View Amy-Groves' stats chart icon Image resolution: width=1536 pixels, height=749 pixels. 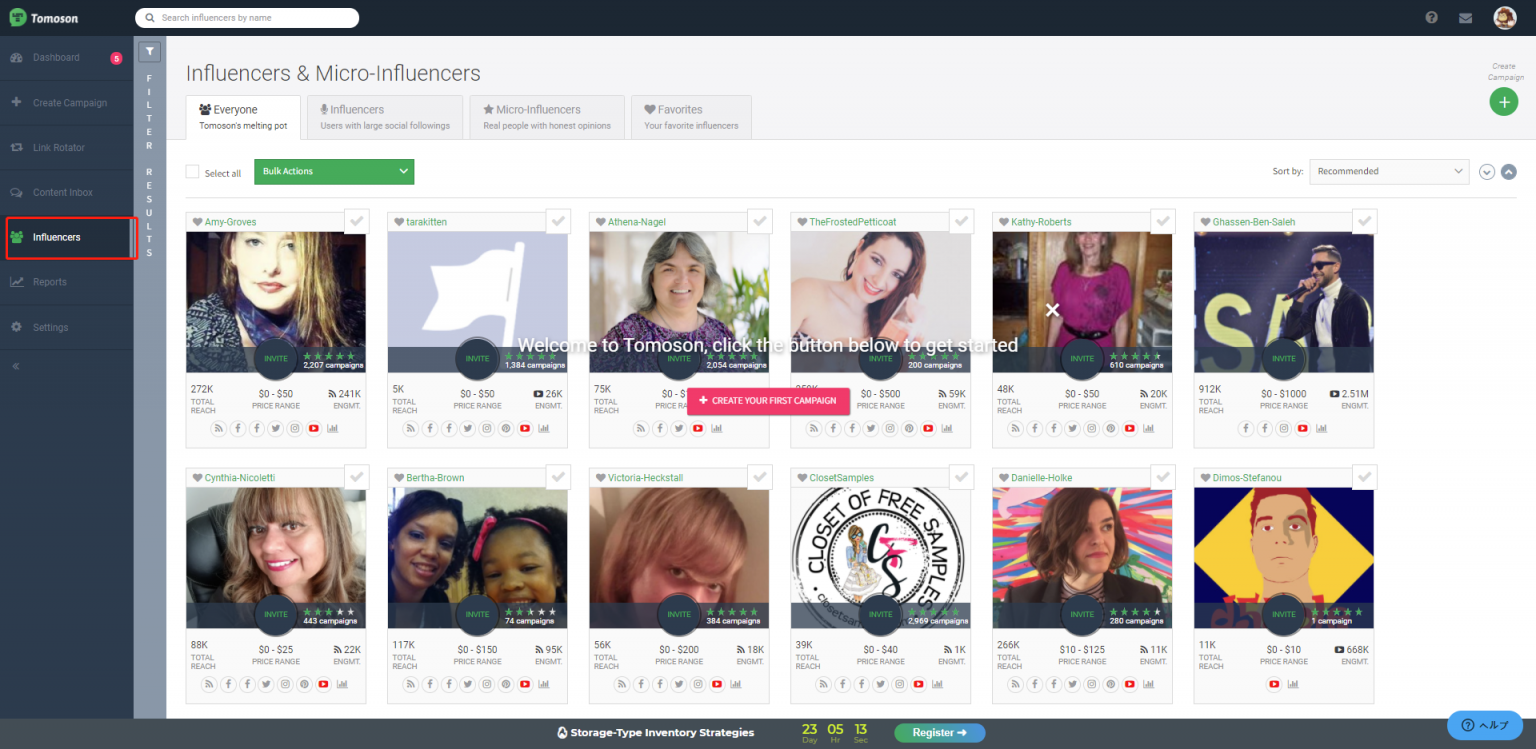[333, 428]
